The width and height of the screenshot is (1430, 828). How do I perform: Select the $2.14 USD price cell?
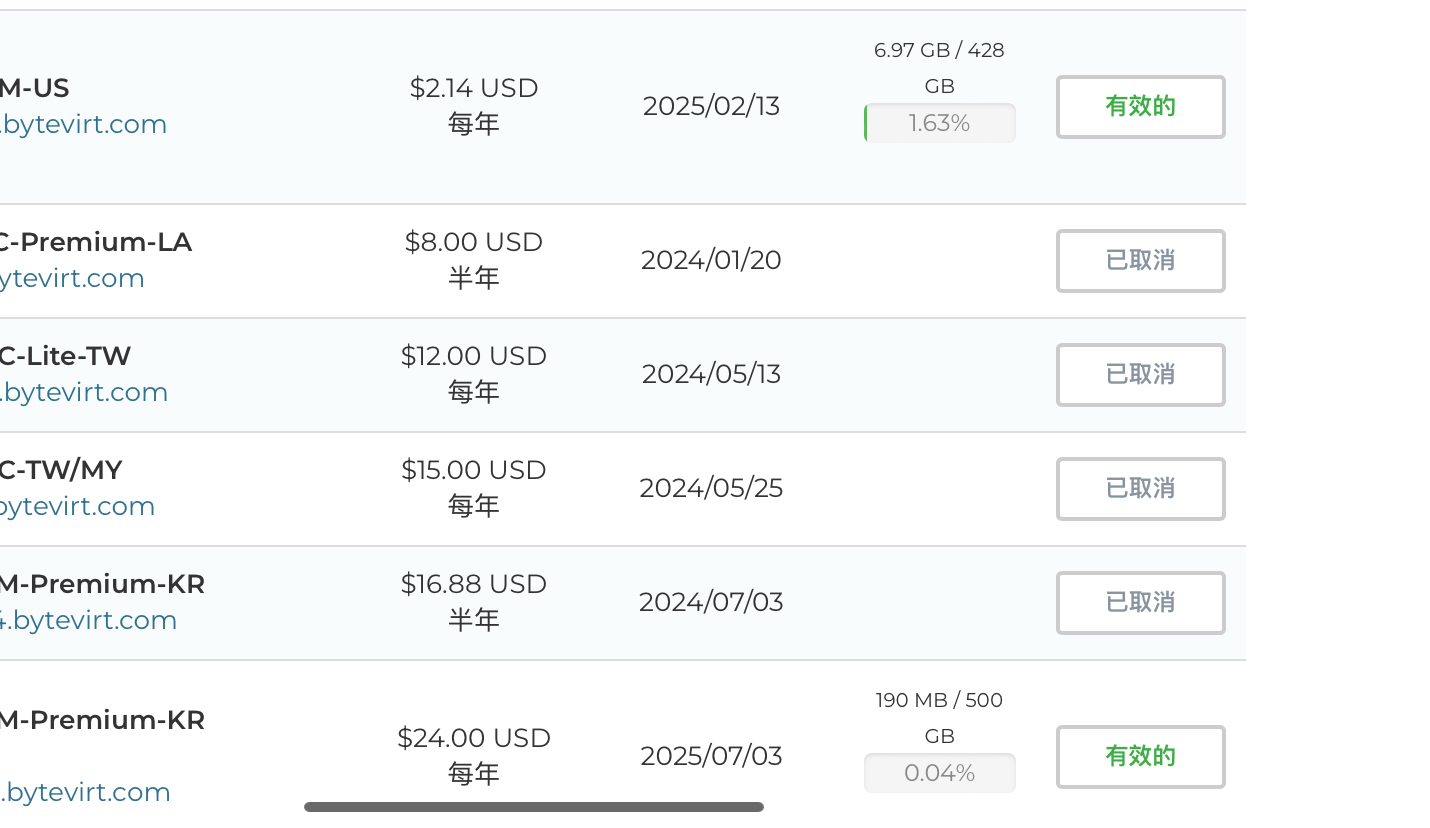(473, 88)
